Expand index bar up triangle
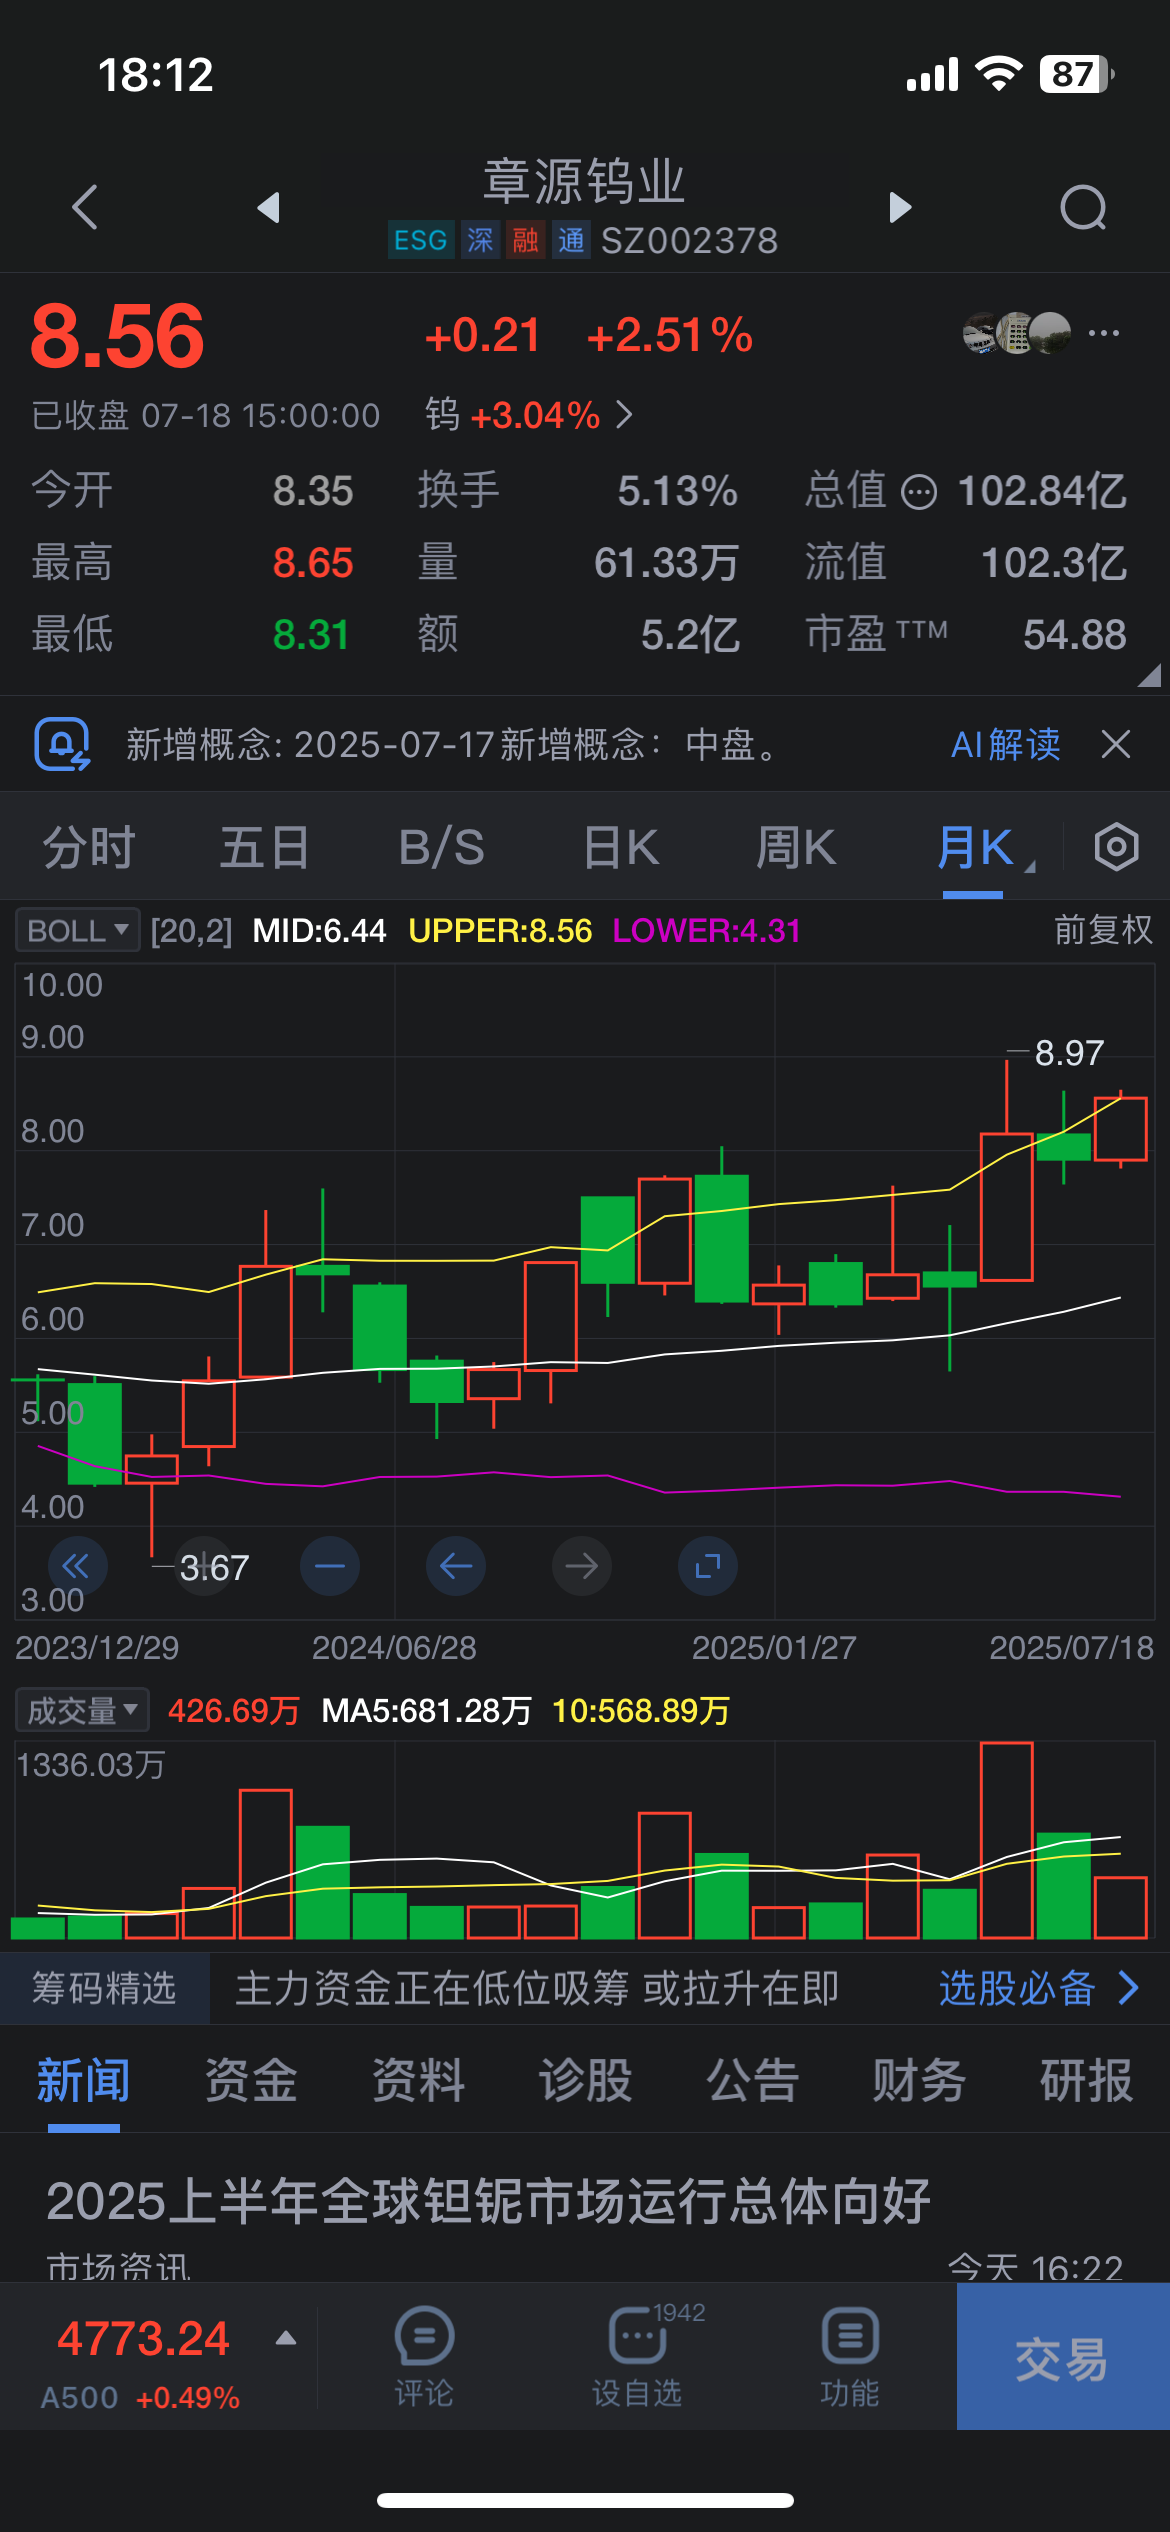The height and width of the screenshot is (2532, 1170). (x=286, y=2338)
